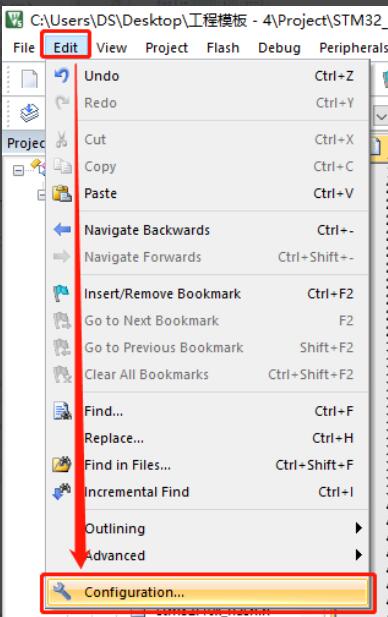Open the Debug menu
Viewport: 388px width, 617px height.
coord(279,48)
